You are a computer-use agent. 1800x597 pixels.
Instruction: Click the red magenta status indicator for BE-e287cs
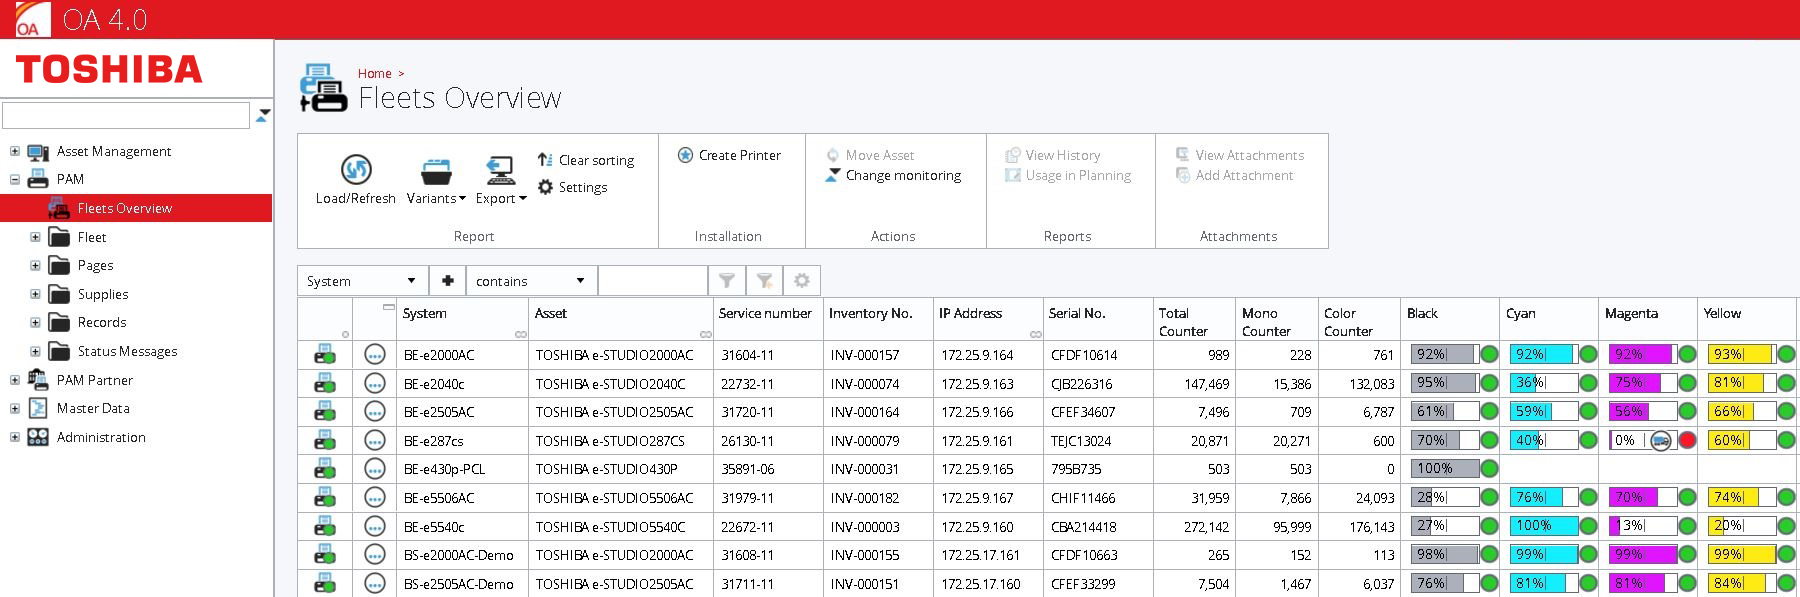pos(1687,440)
